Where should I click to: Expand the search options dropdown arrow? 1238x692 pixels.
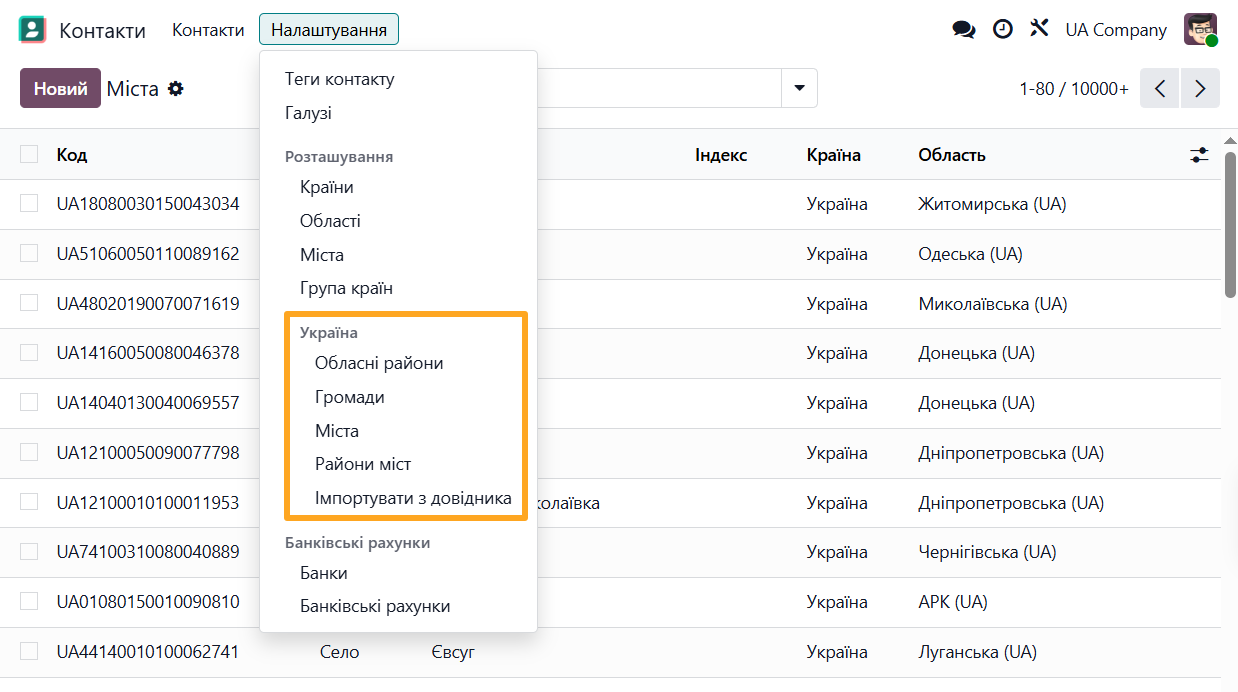pos(799,88)
